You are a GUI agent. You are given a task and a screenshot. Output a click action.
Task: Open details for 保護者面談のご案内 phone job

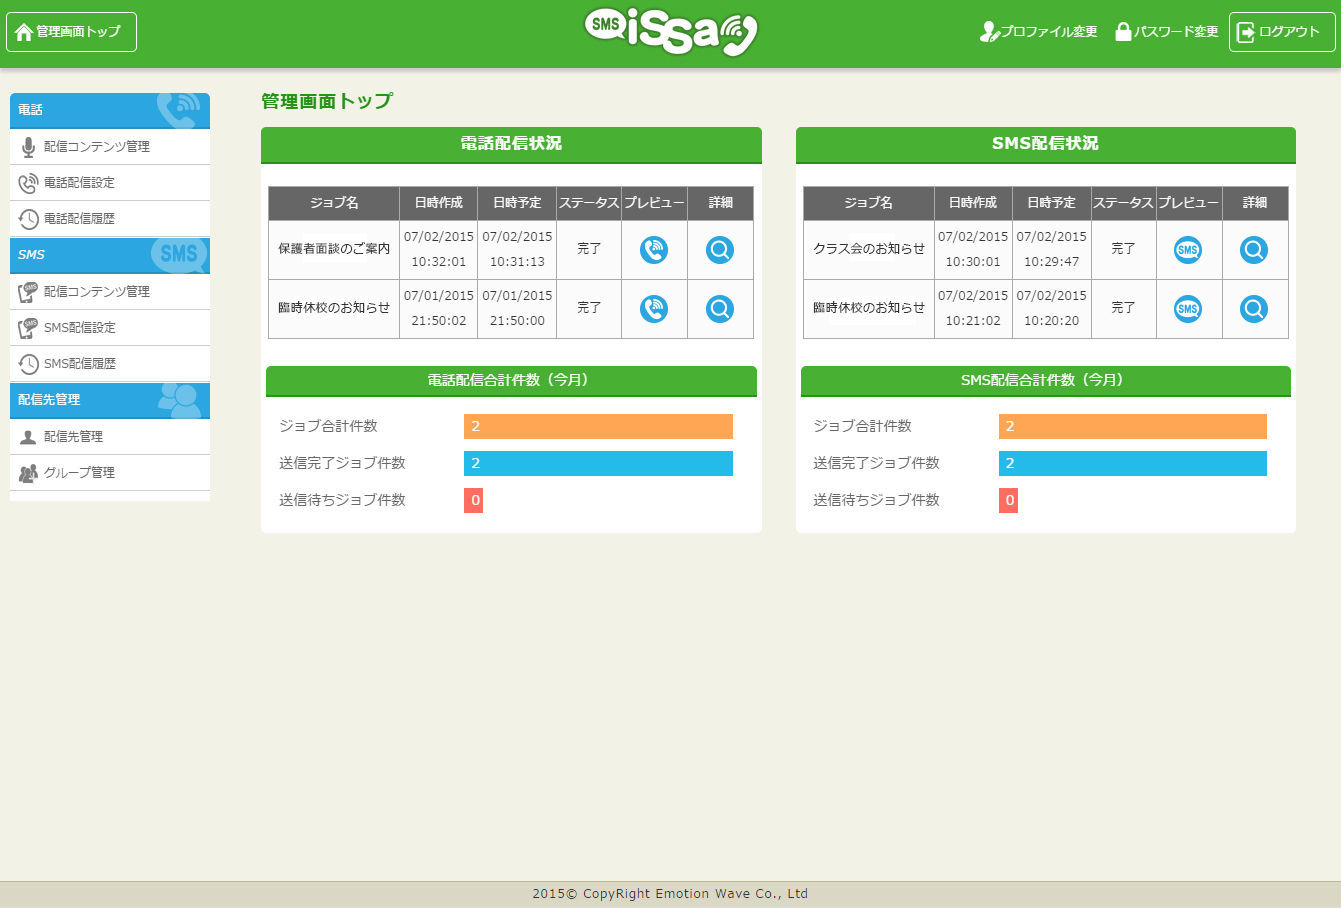point(720,250)
